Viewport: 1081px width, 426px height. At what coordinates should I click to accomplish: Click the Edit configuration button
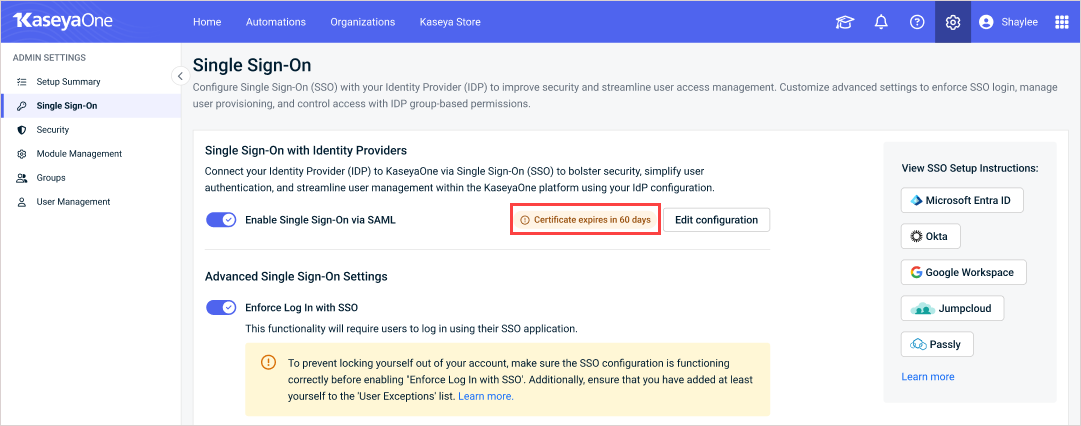(x=716, y=220)
